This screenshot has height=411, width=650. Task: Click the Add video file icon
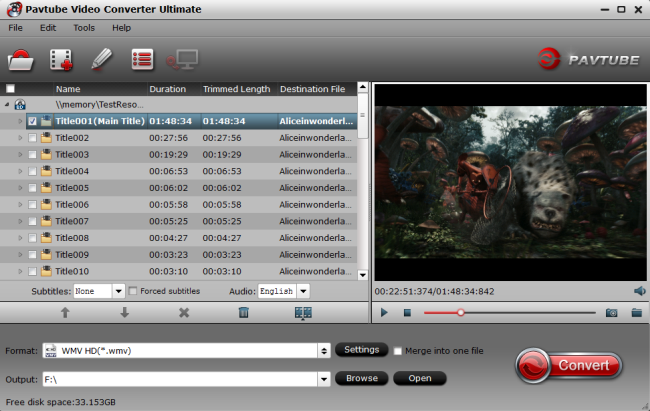pos(61,60)
